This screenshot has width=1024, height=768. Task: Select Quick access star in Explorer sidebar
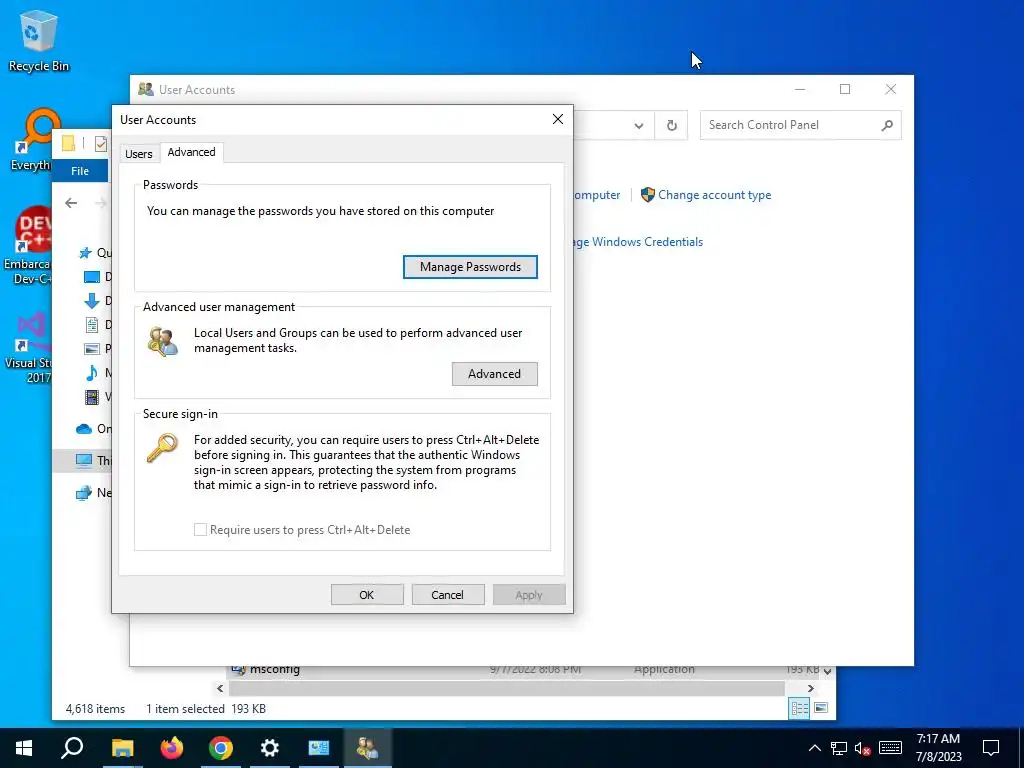click(x=85, y=253)
